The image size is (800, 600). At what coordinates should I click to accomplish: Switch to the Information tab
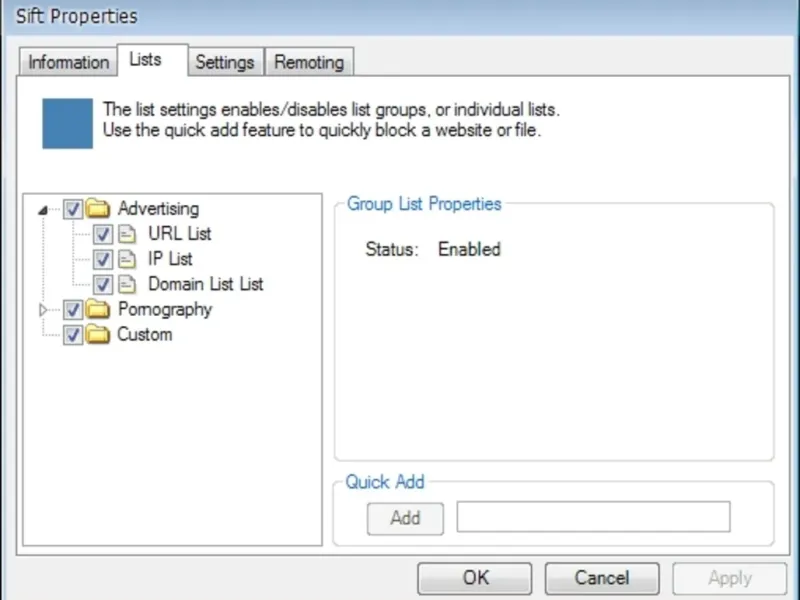click(x=68, y=62)
